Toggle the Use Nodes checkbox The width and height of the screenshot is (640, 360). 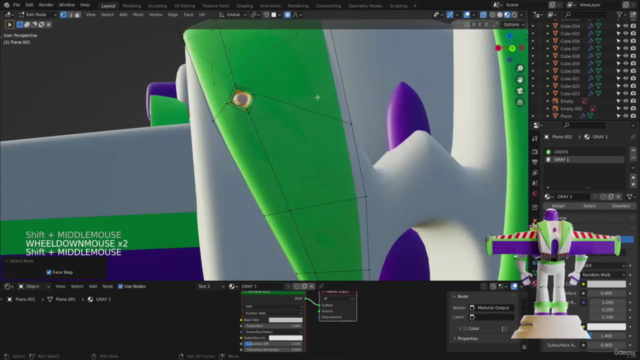(120, 287)
